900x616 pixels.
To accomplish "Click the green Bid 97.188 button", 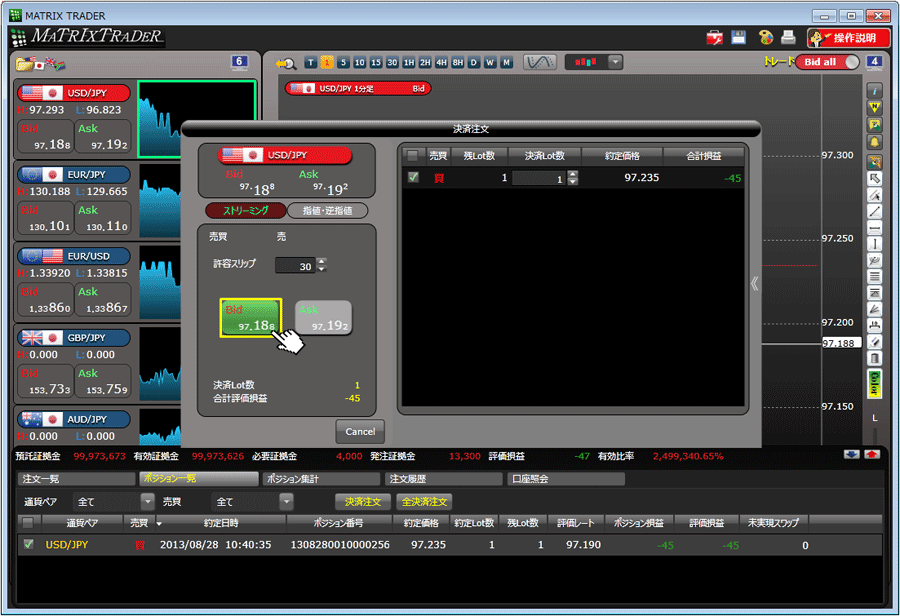I will (x=251, y=317).
